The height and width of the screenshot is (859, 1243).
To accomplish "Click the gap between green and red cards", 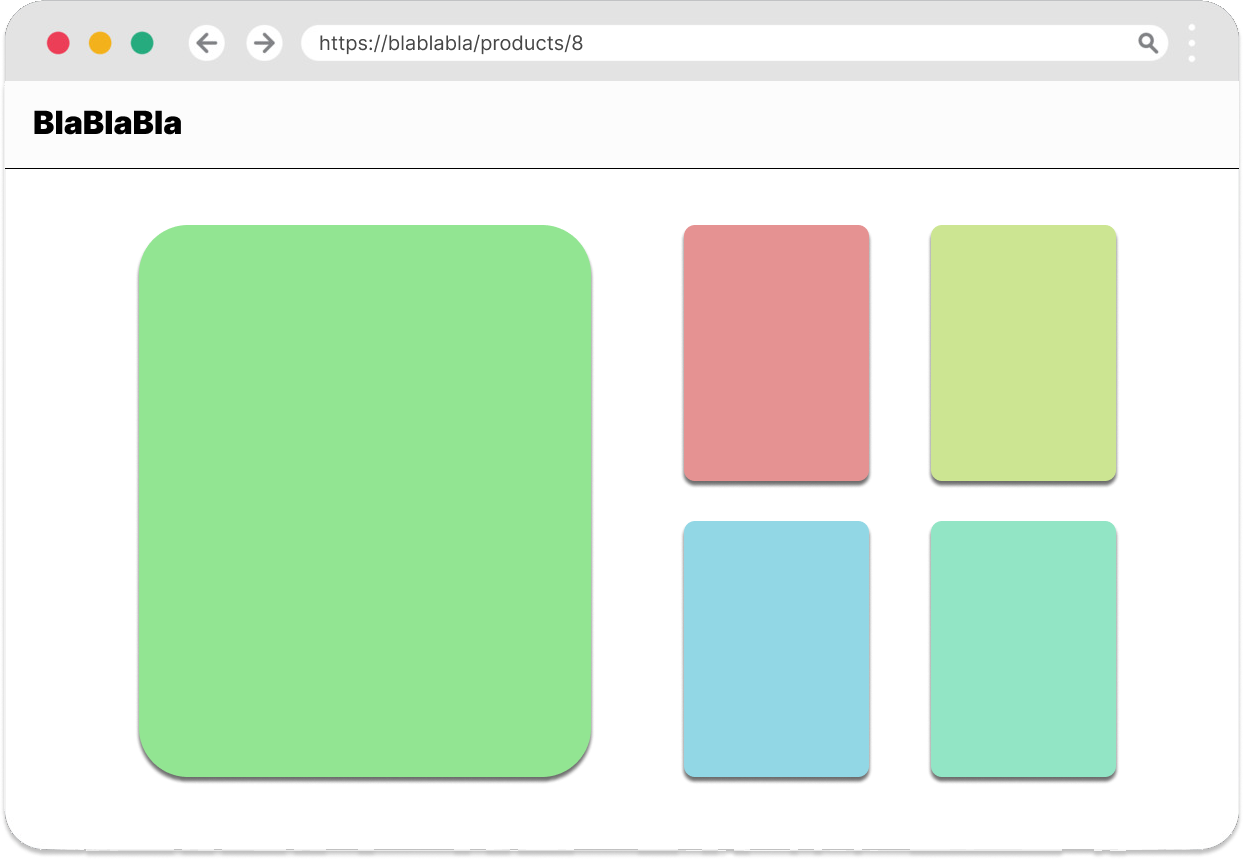I will click(x=637, y=500).
